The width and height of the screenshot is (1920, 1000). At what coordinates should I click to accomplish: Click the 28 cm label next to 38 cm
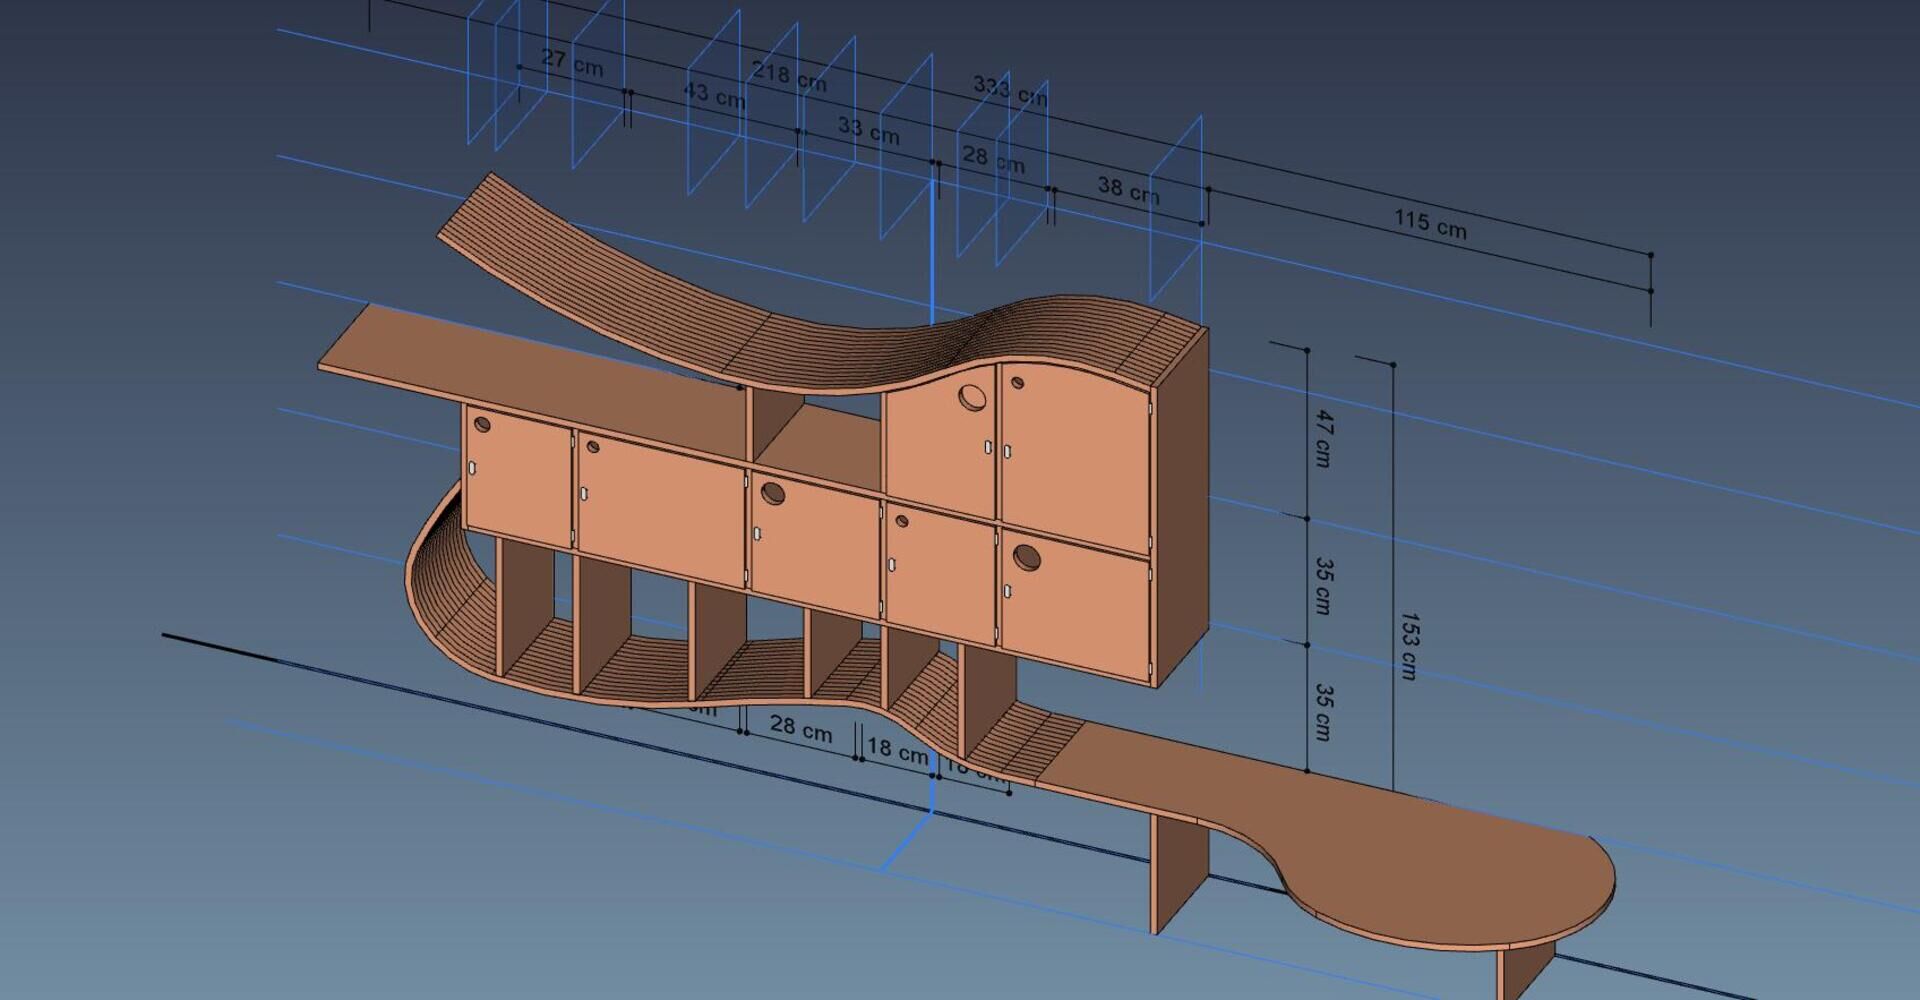tap(993, 158)
